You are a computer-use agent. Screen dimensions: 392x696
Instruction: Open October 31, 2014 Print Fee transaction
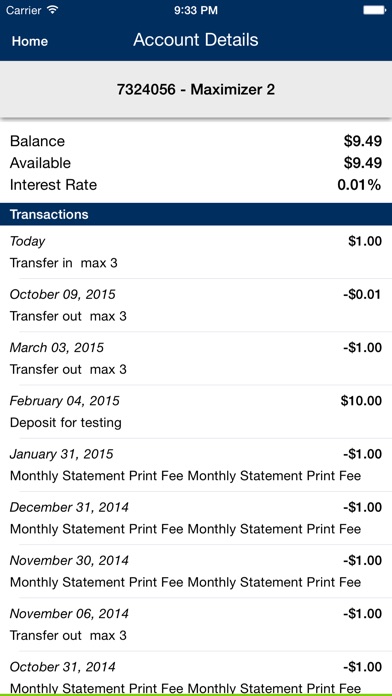196,673
